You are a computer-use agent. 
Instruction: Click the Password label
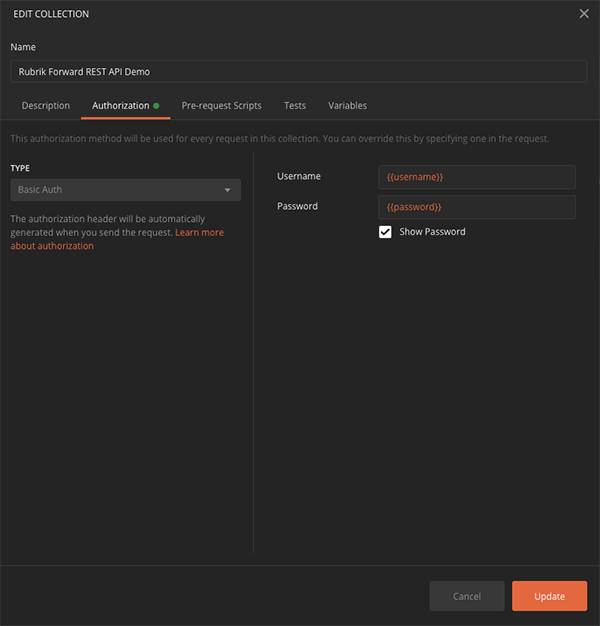pyautogui.click(x=297, y=206)
